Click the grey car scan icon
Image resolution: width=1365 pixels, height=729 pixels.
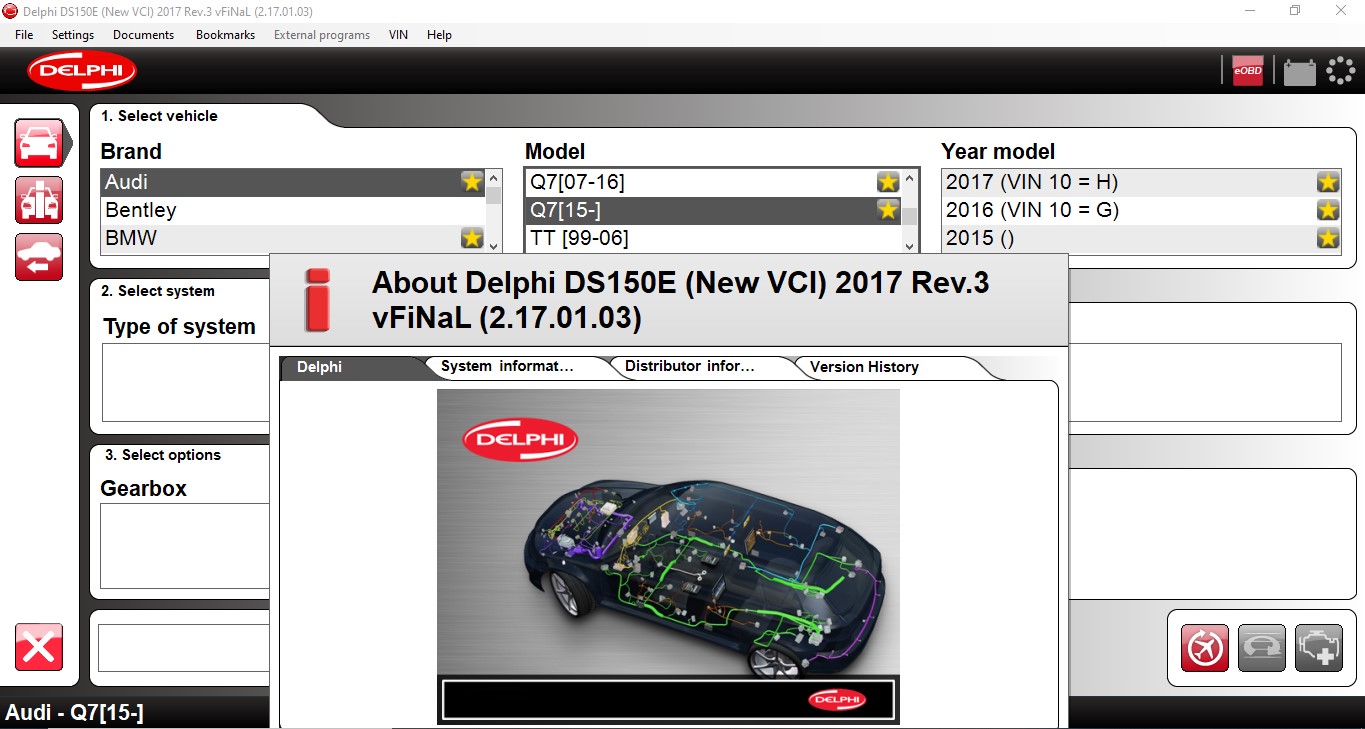pyautogui.click(x=1262, y=648)
